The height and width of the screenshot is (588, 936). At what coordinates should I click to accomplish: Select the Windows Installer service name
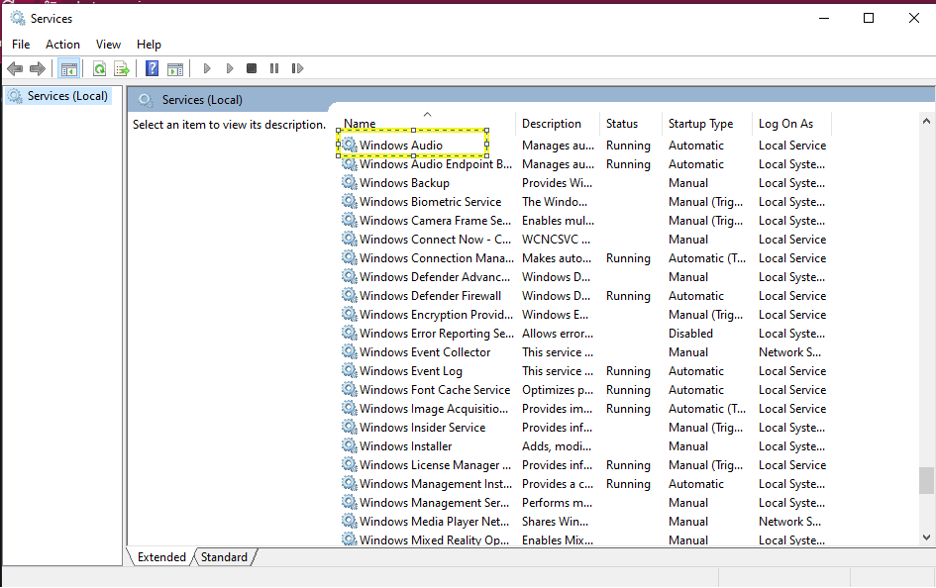pyautogui.click(x=405, y=446)
